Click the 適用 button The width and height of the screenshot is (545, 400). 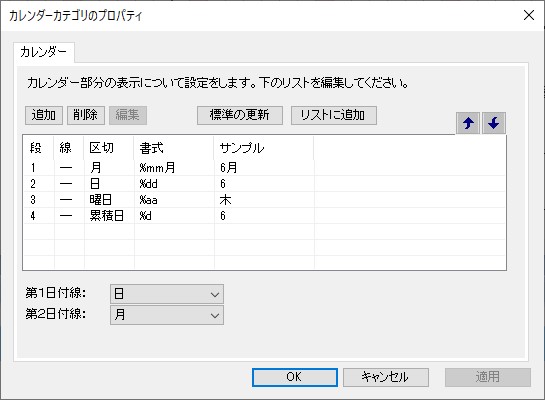pos(488,377)
